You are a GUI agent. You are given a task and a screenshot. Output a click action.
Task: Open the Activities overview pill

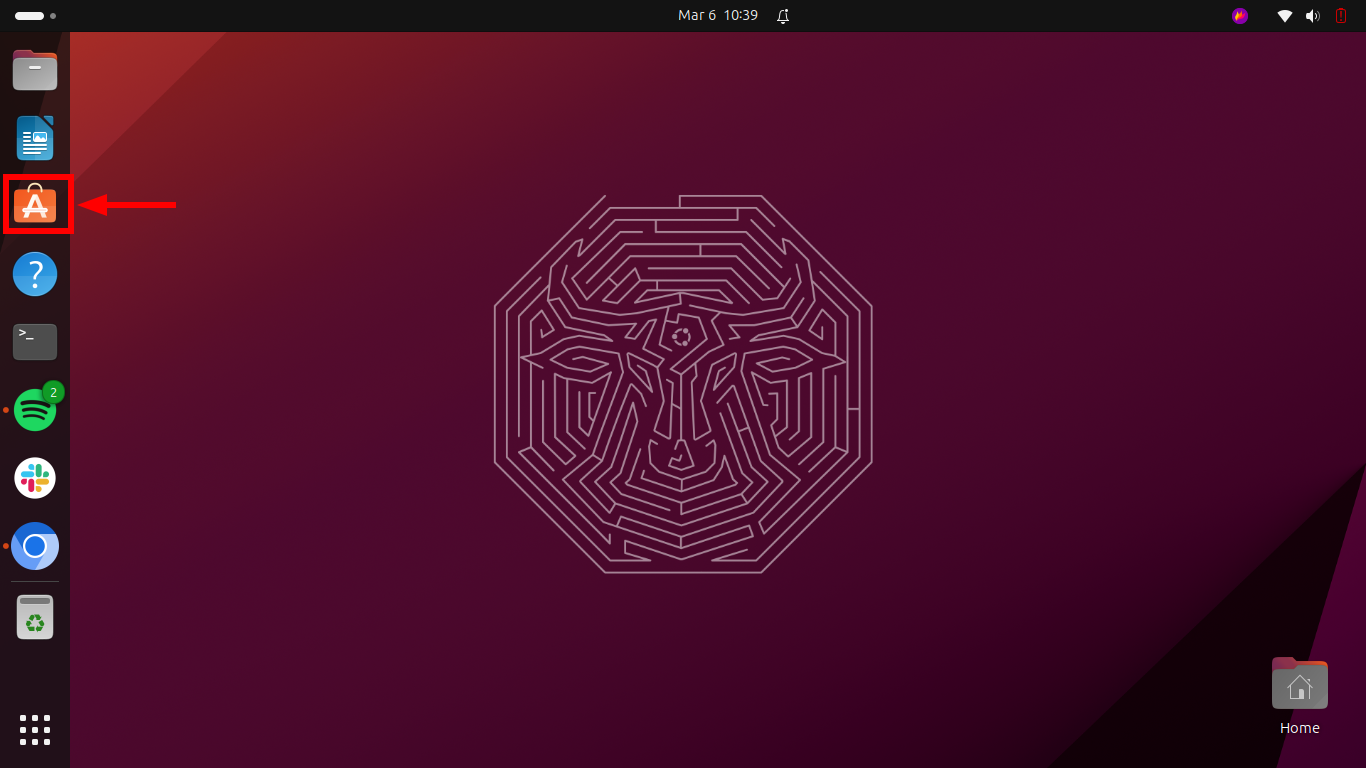35,16
